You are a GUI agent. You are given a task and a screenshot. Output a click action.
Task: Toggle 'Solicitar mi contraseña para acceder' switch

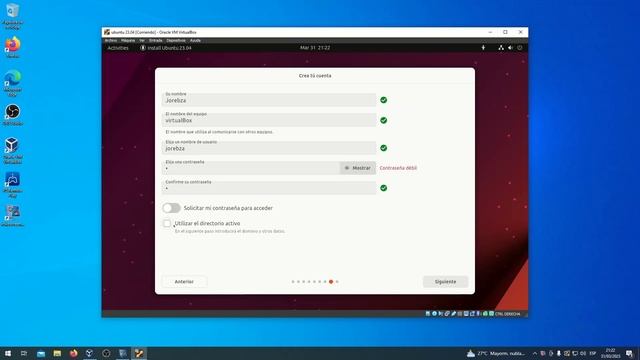pos(171,208)
